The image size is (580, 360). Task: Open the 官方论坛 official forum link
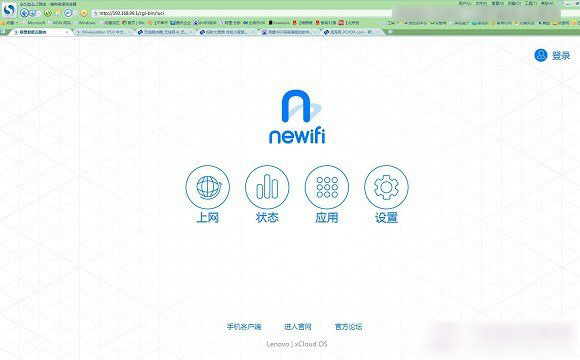tap(348, 327)
